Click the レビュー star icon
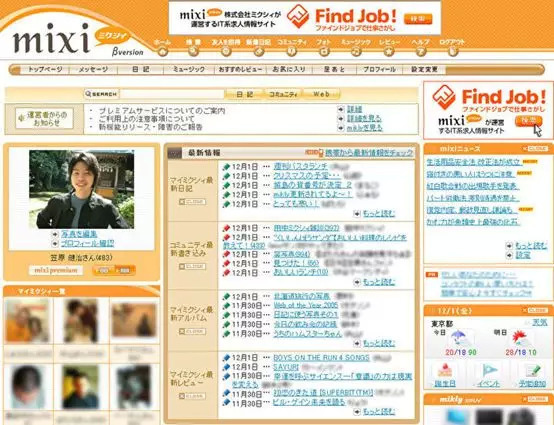Viewport: 554px width, 425px height. tap(389, 52)
